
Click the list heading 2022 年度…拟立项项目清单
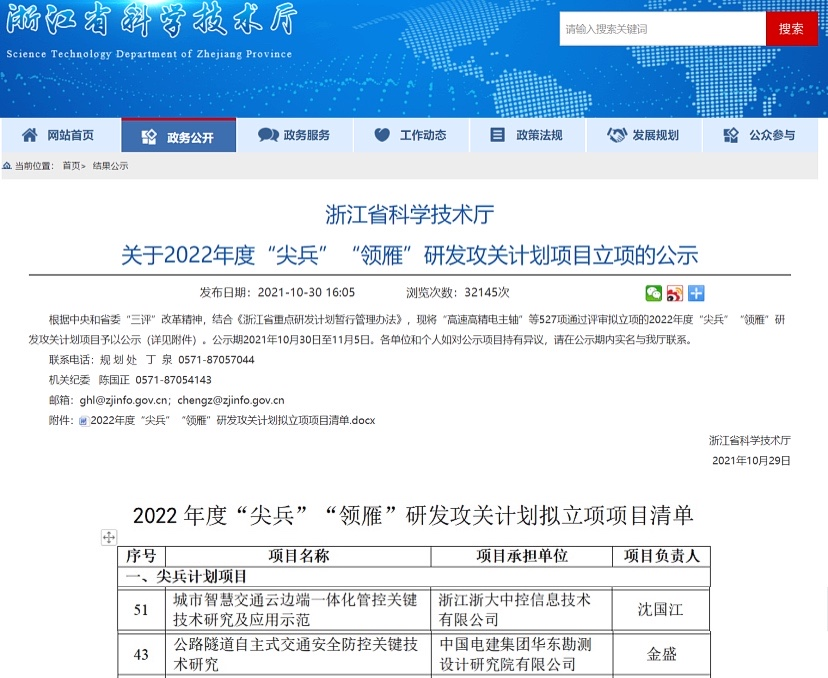[413, 515]
